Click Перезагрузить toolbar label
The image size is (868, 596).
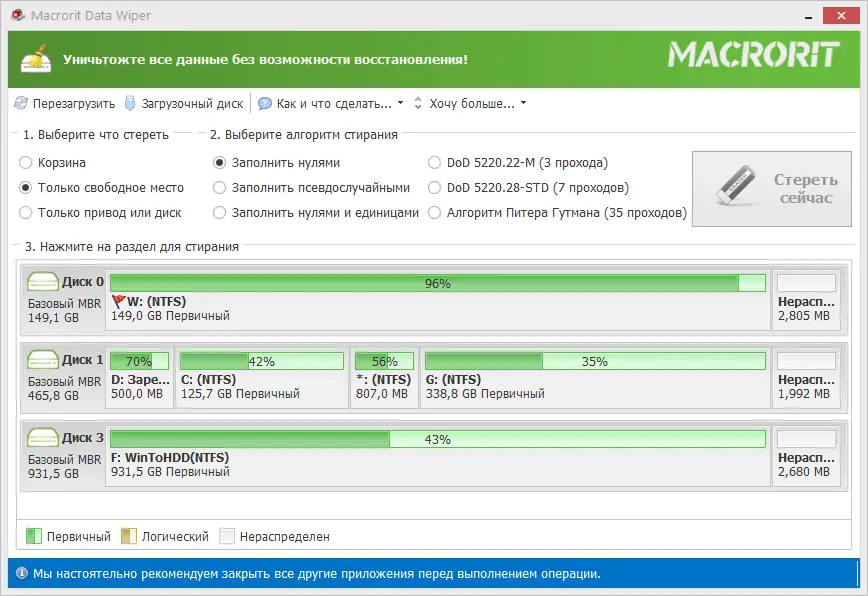point(74,103)
